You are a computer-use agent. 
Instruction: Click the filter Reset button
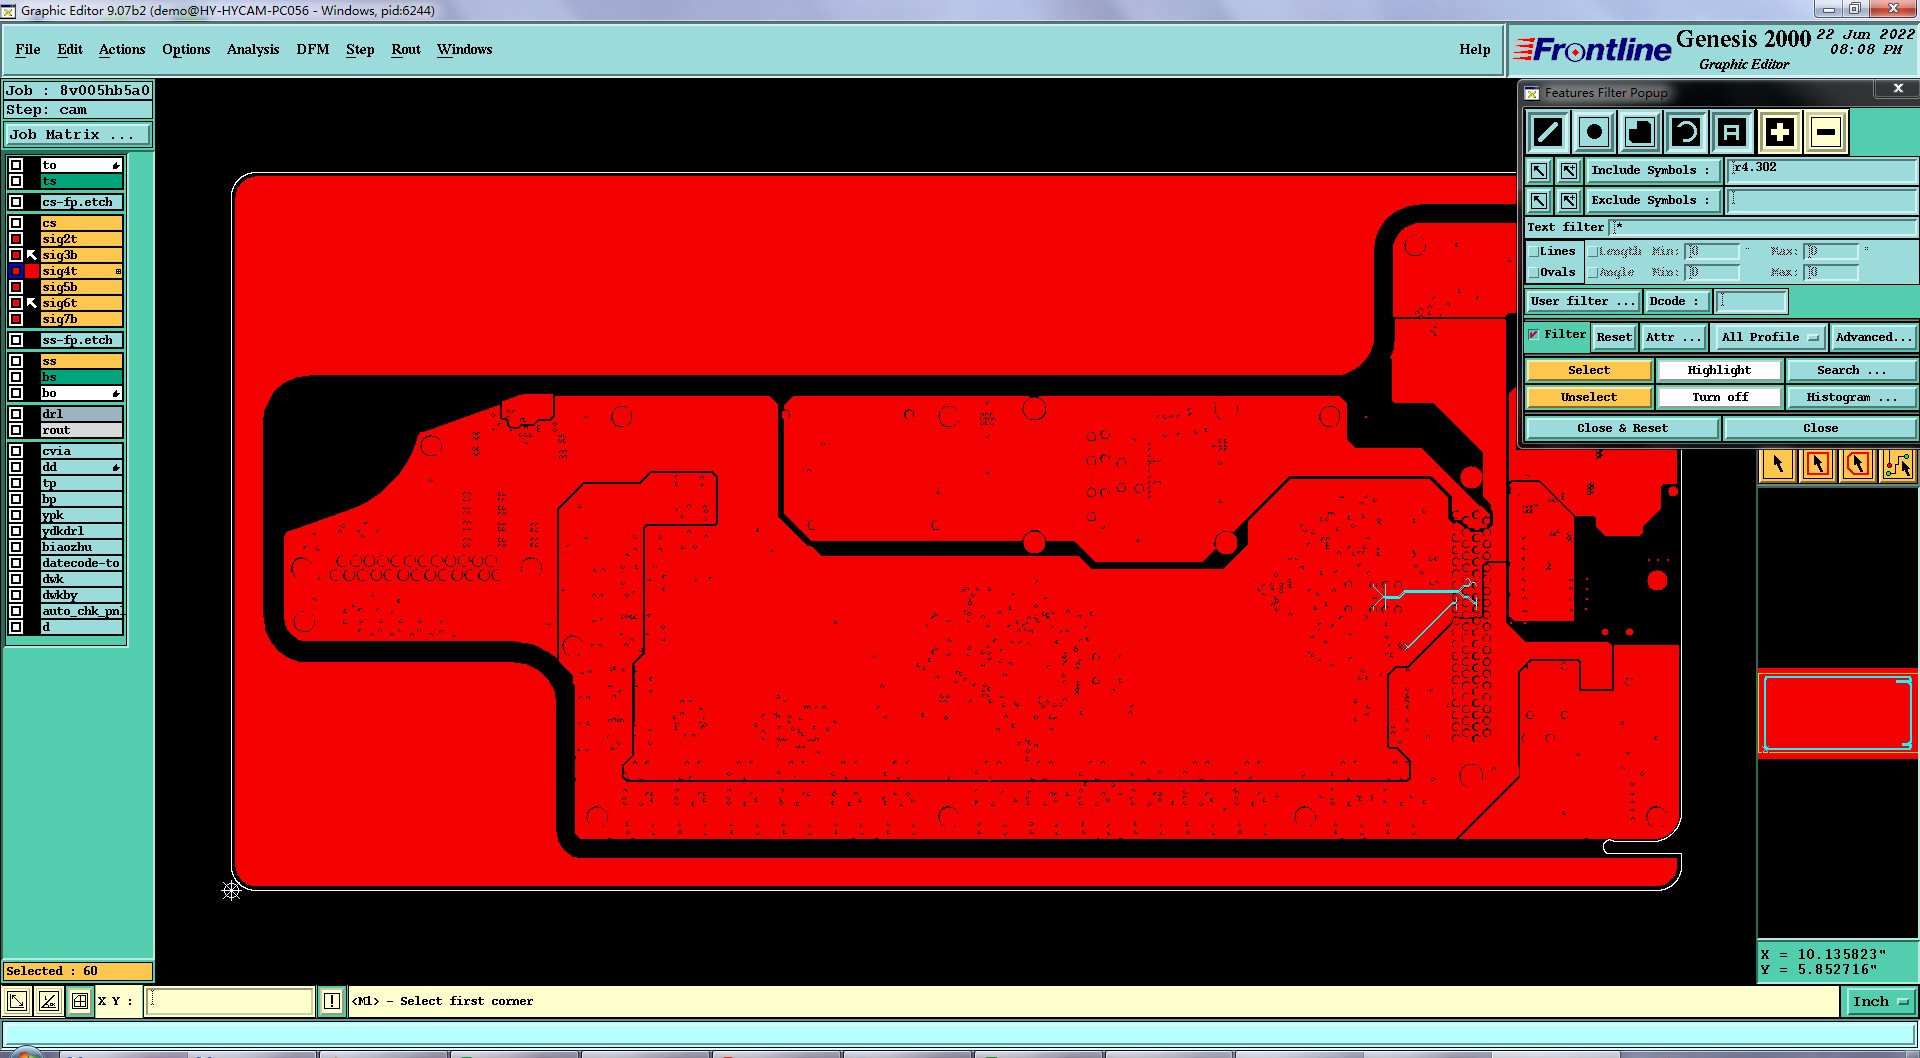pos(1614,337)
